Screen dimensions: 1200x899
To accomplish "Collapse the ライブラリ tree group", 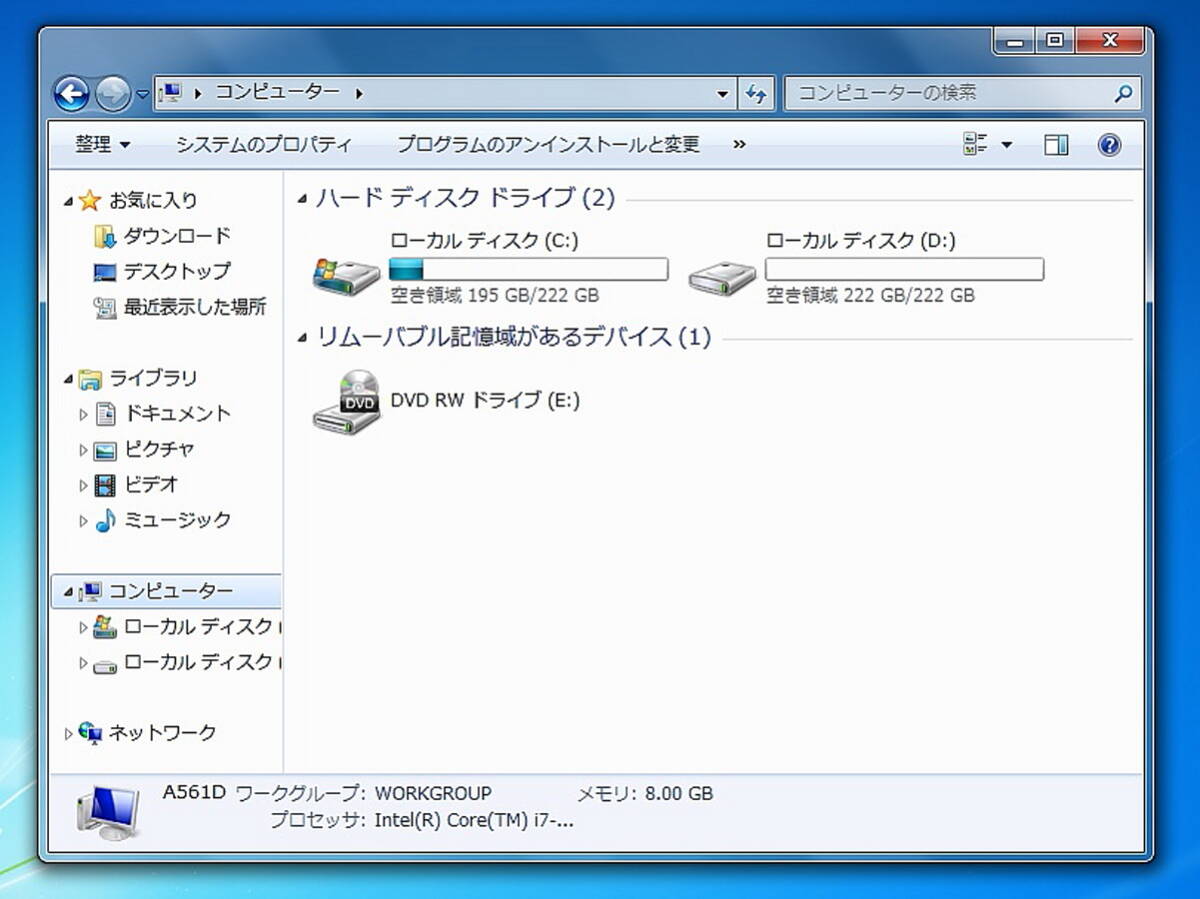I will point(69,380).
